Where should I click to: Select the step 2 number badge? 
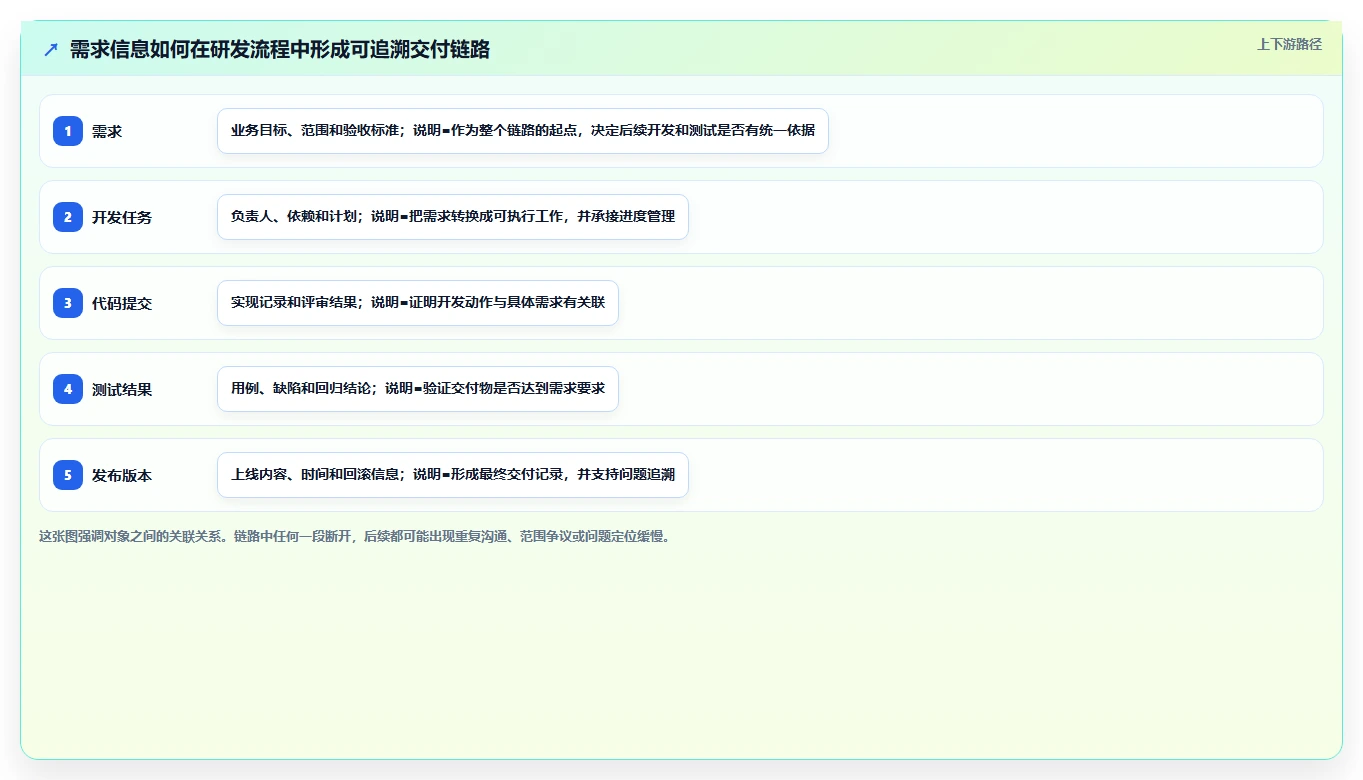pyautogui.click(x=68, y=217)
